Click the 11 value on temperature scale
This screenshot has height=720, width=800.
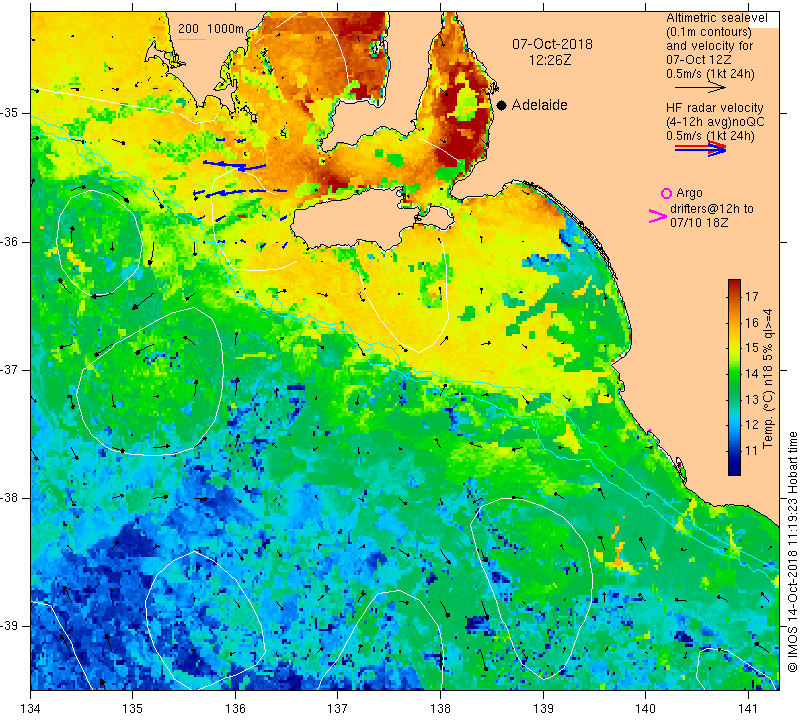click(752, 451)
